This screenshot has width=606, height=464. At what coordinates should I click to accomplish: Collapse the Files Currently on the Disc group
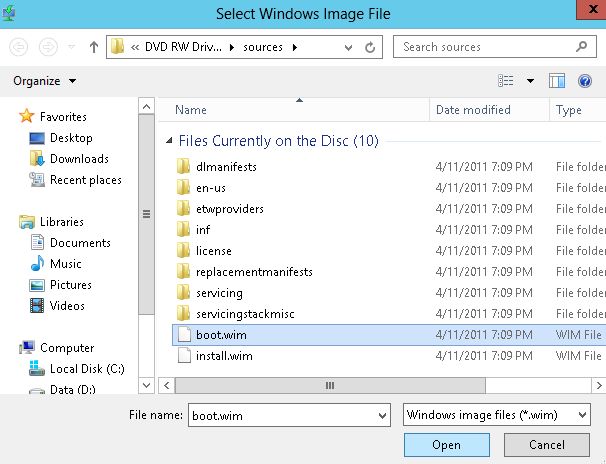169,141
